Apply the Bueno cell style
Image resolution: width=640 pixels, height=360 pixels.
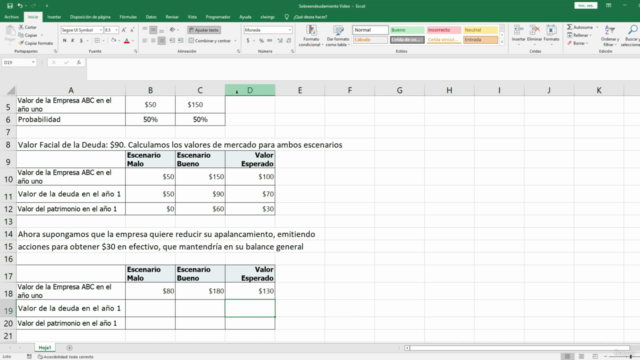pos(407,30)
